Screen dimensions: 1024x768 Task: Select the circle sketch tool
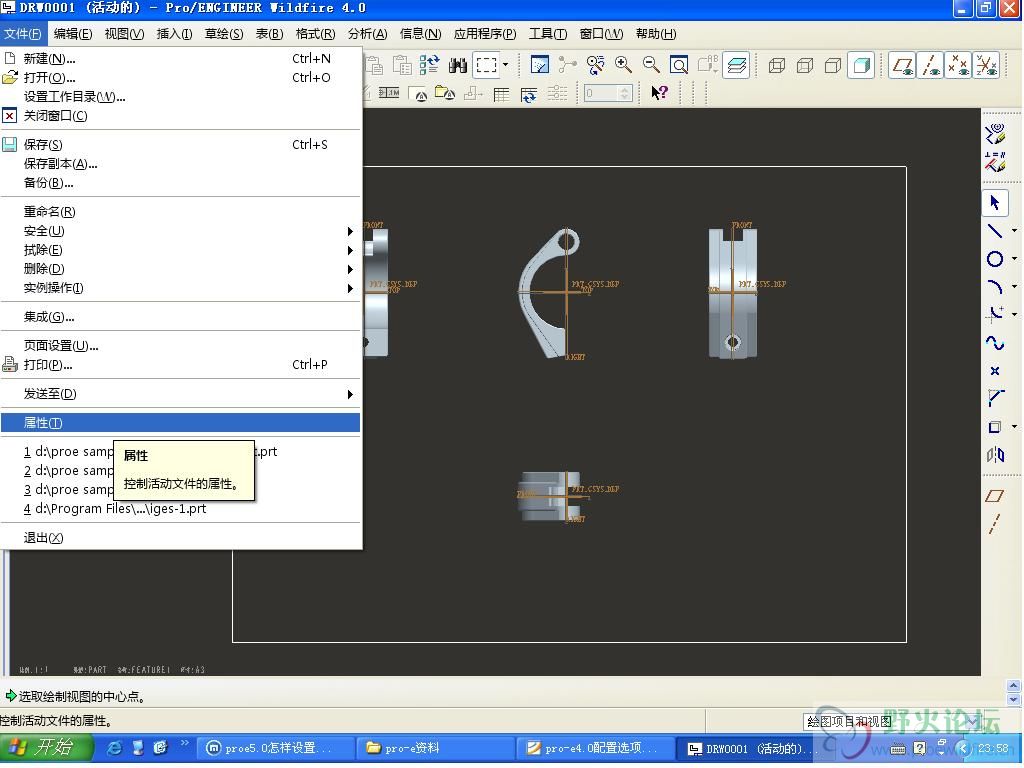(994, 259)
